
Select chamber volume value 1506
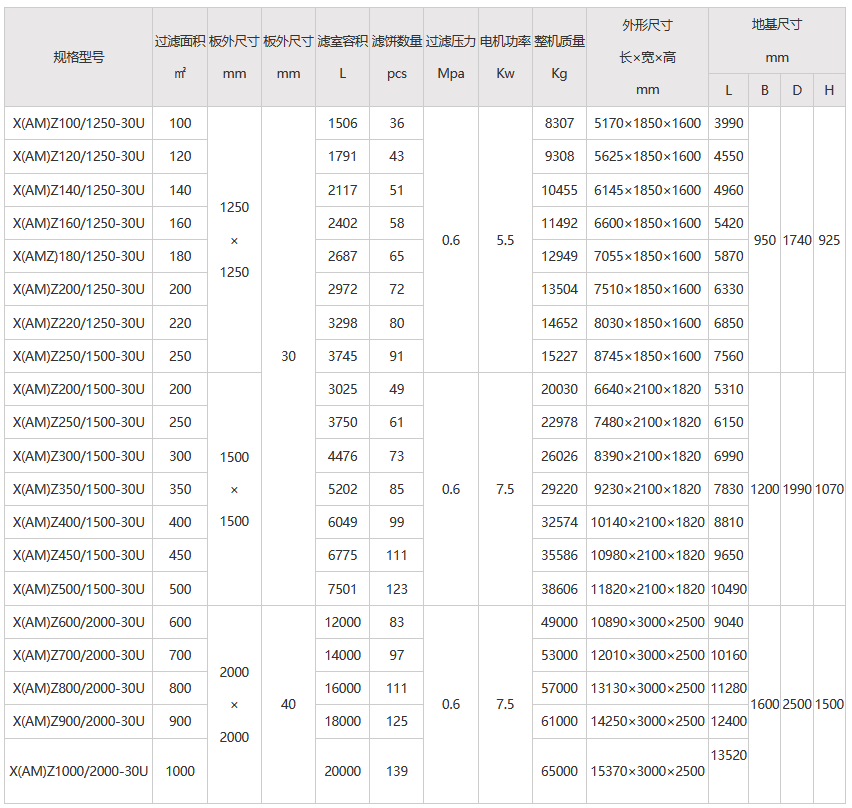click(342, 123)
